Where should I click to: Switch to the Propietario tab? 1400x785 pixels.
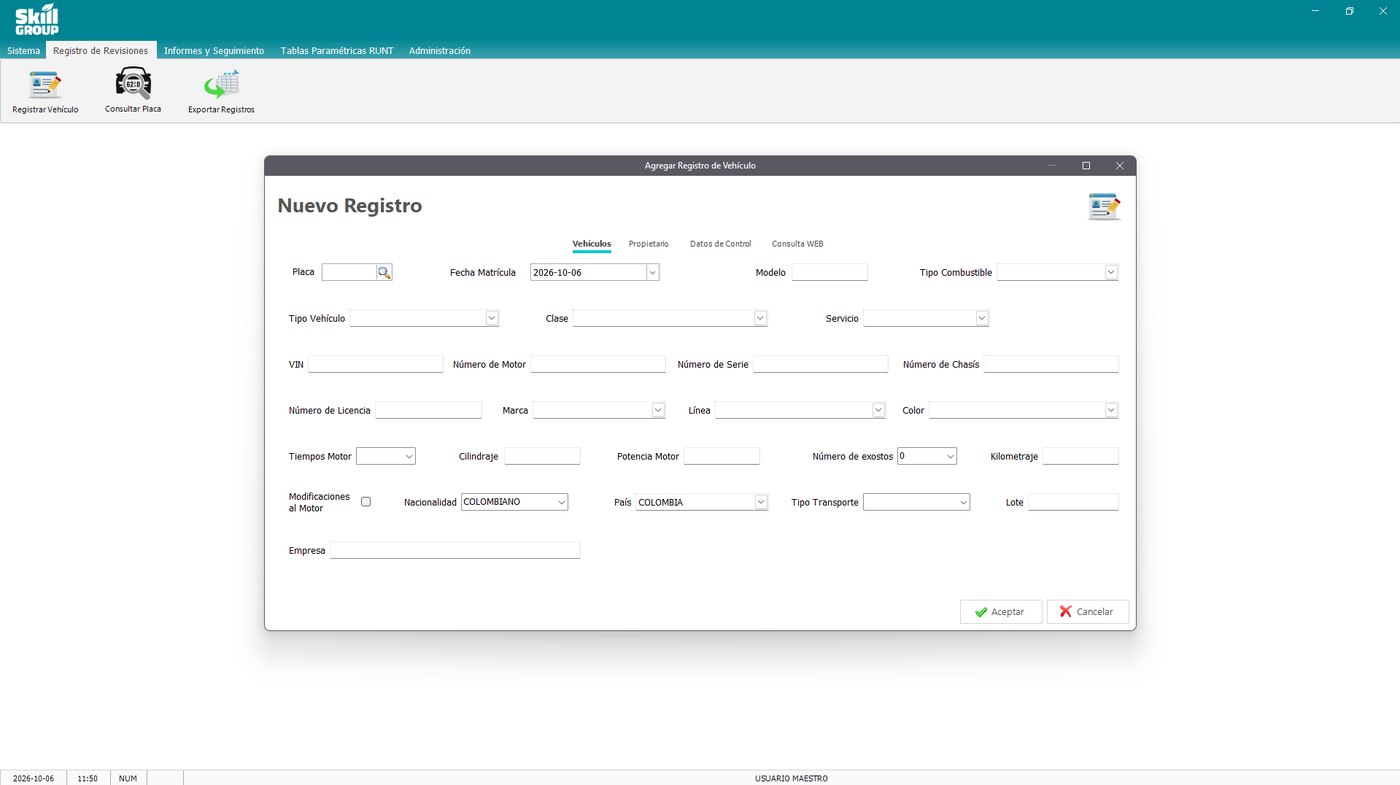[x=648, y=244]
